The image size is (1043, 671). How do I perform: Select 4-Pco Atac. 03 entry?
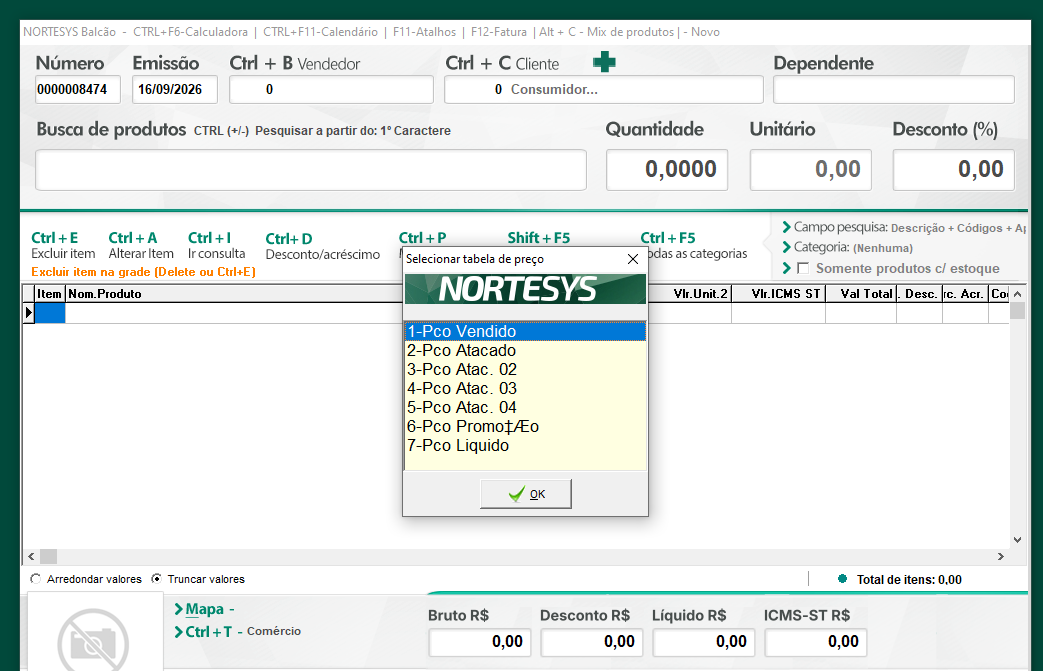pos(525,388)
